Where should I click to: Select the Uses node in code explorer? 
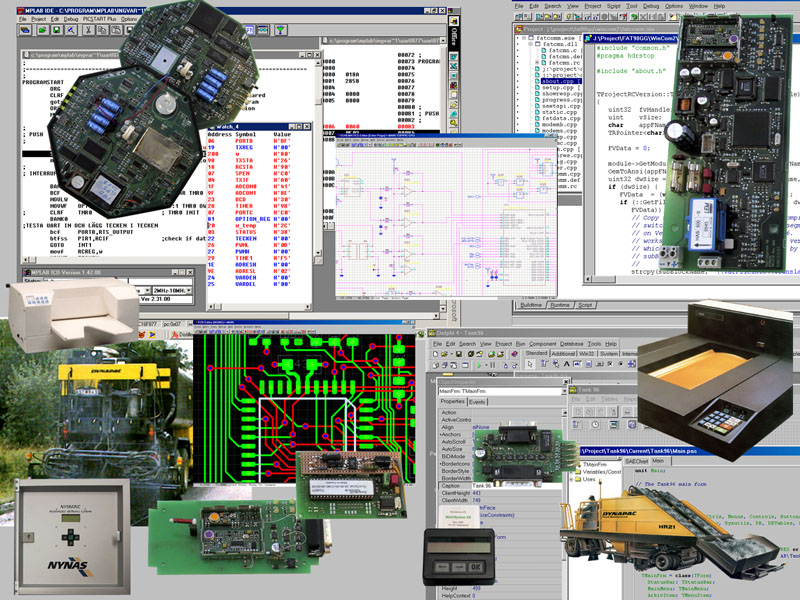589,480
